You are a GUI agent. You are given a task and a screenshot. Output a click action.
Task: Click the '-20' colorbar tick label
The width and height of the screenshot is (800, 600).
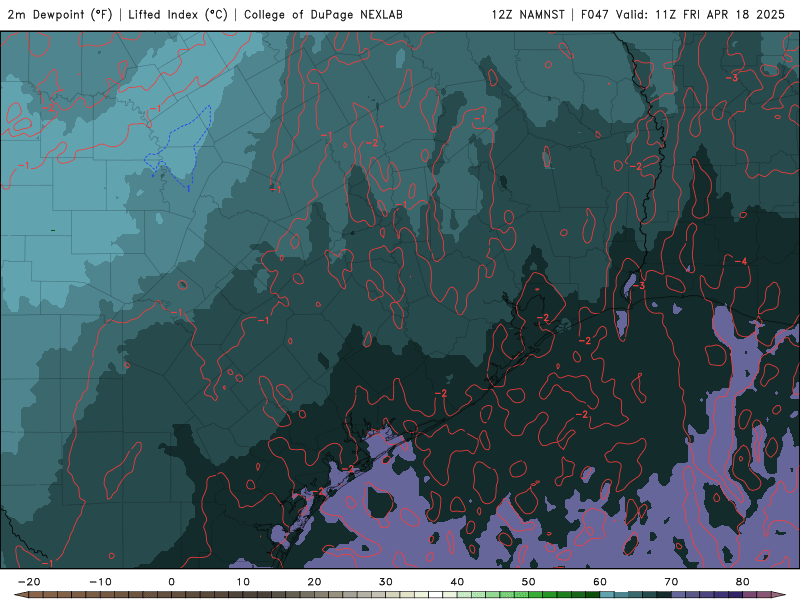29,582
